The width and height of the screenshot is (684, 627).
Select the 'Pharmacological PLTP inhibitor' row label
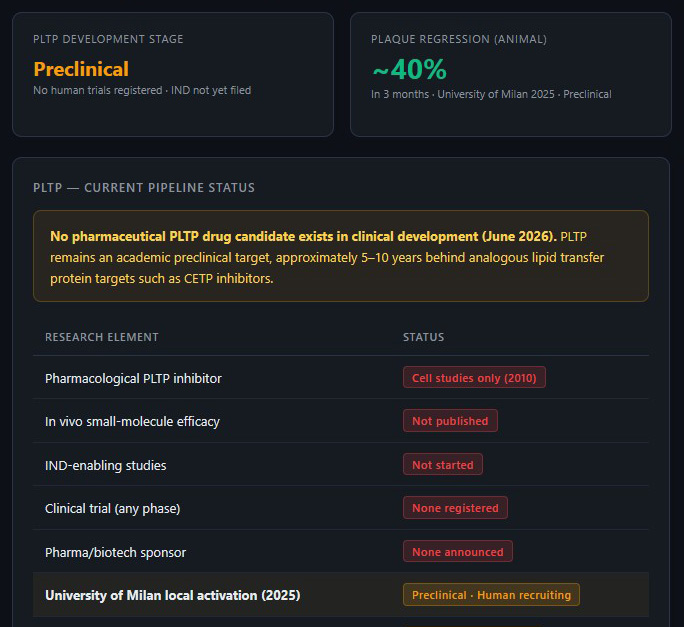[133, 378]
